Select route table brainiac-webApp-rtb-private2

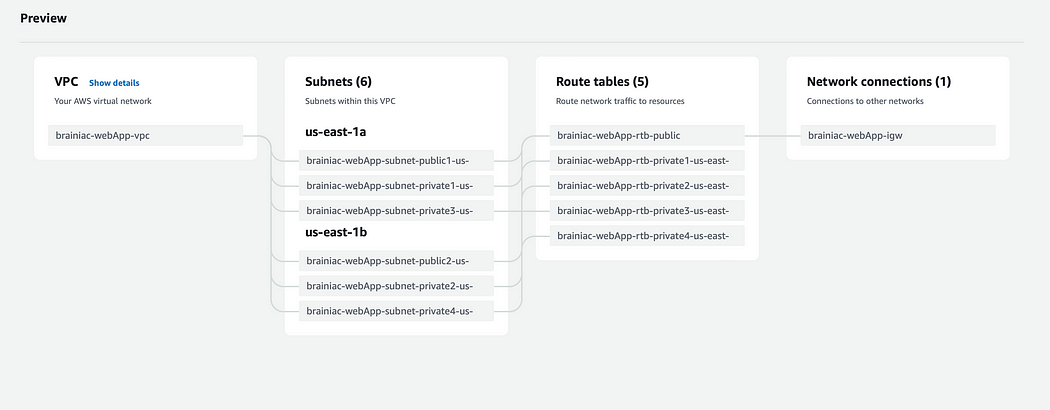647,186
